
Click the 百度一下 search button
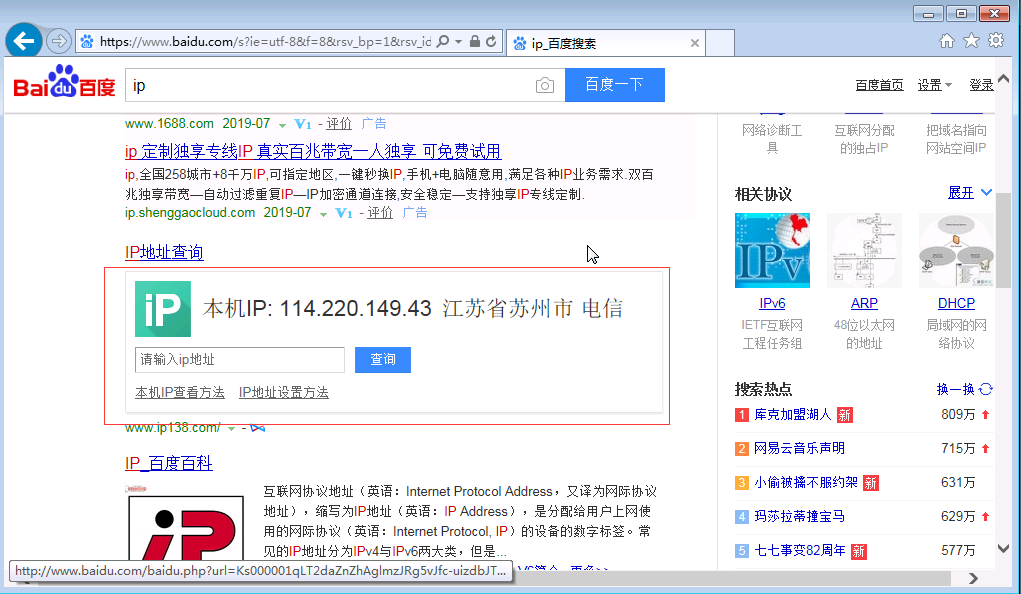pos(615,85)
